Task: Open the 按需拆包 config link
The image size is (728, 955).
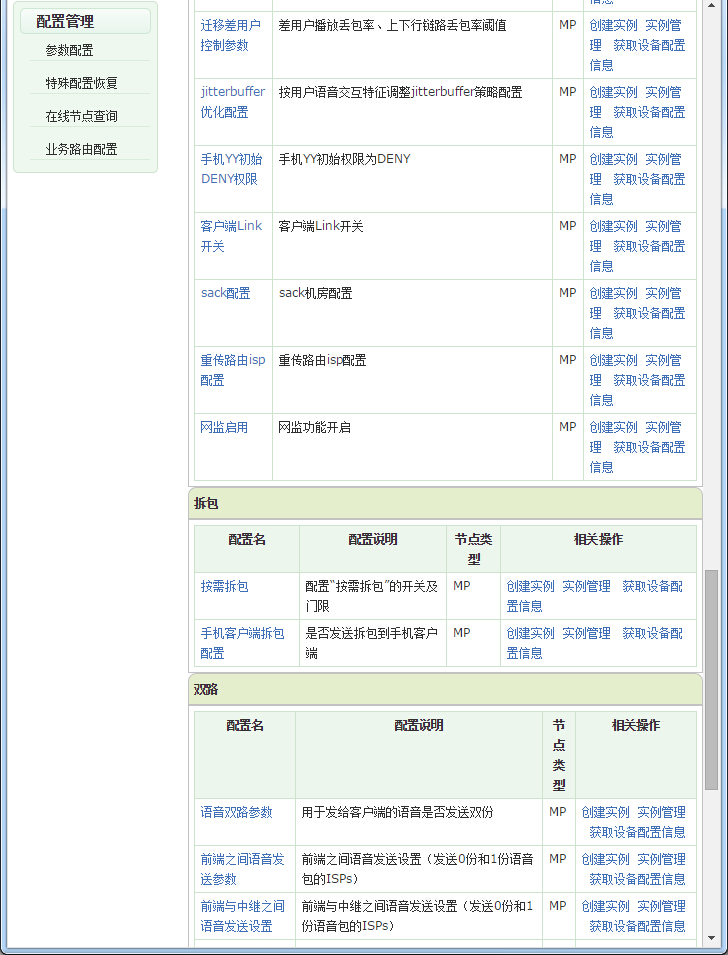Action: coord(224,587)
